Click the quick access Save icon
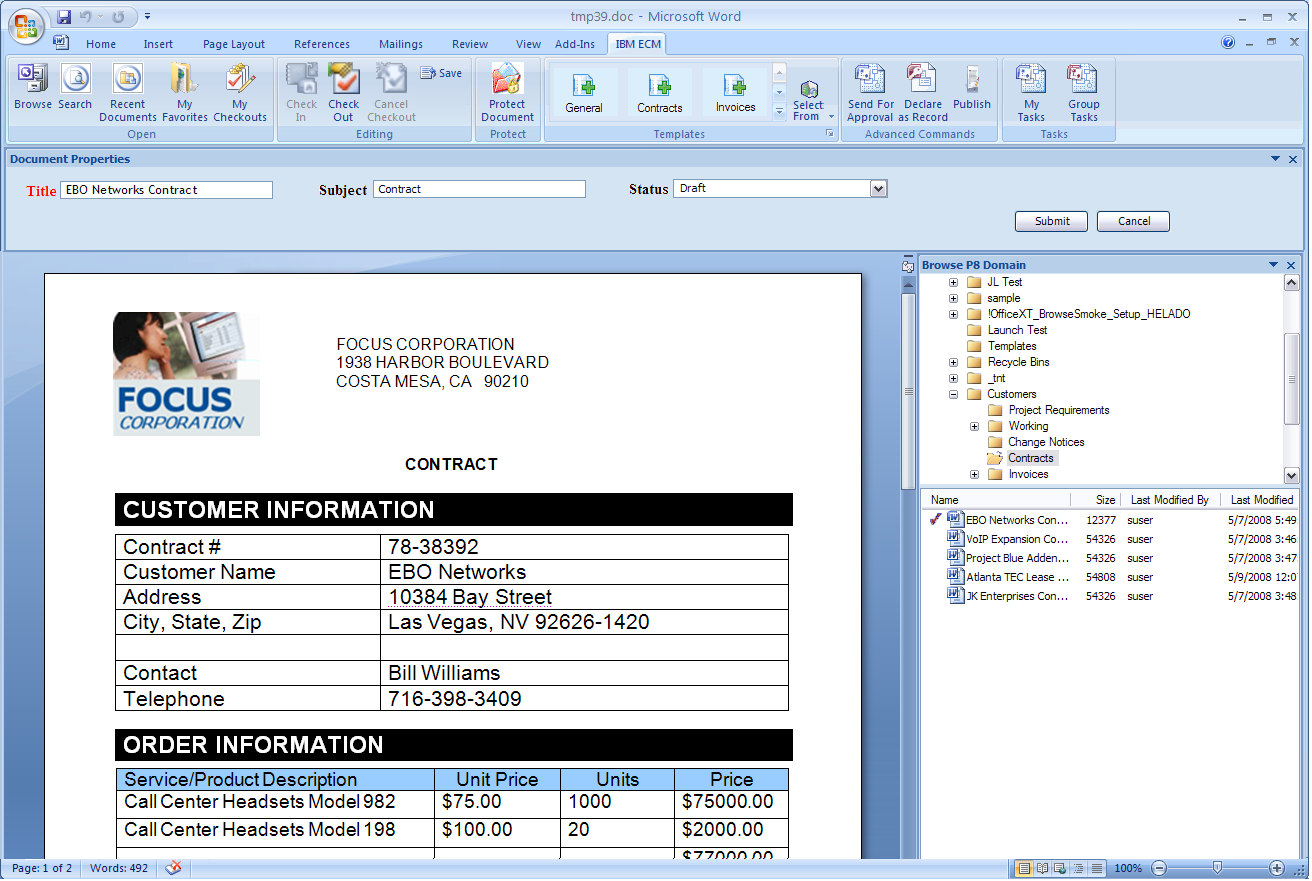 (65, 17)
